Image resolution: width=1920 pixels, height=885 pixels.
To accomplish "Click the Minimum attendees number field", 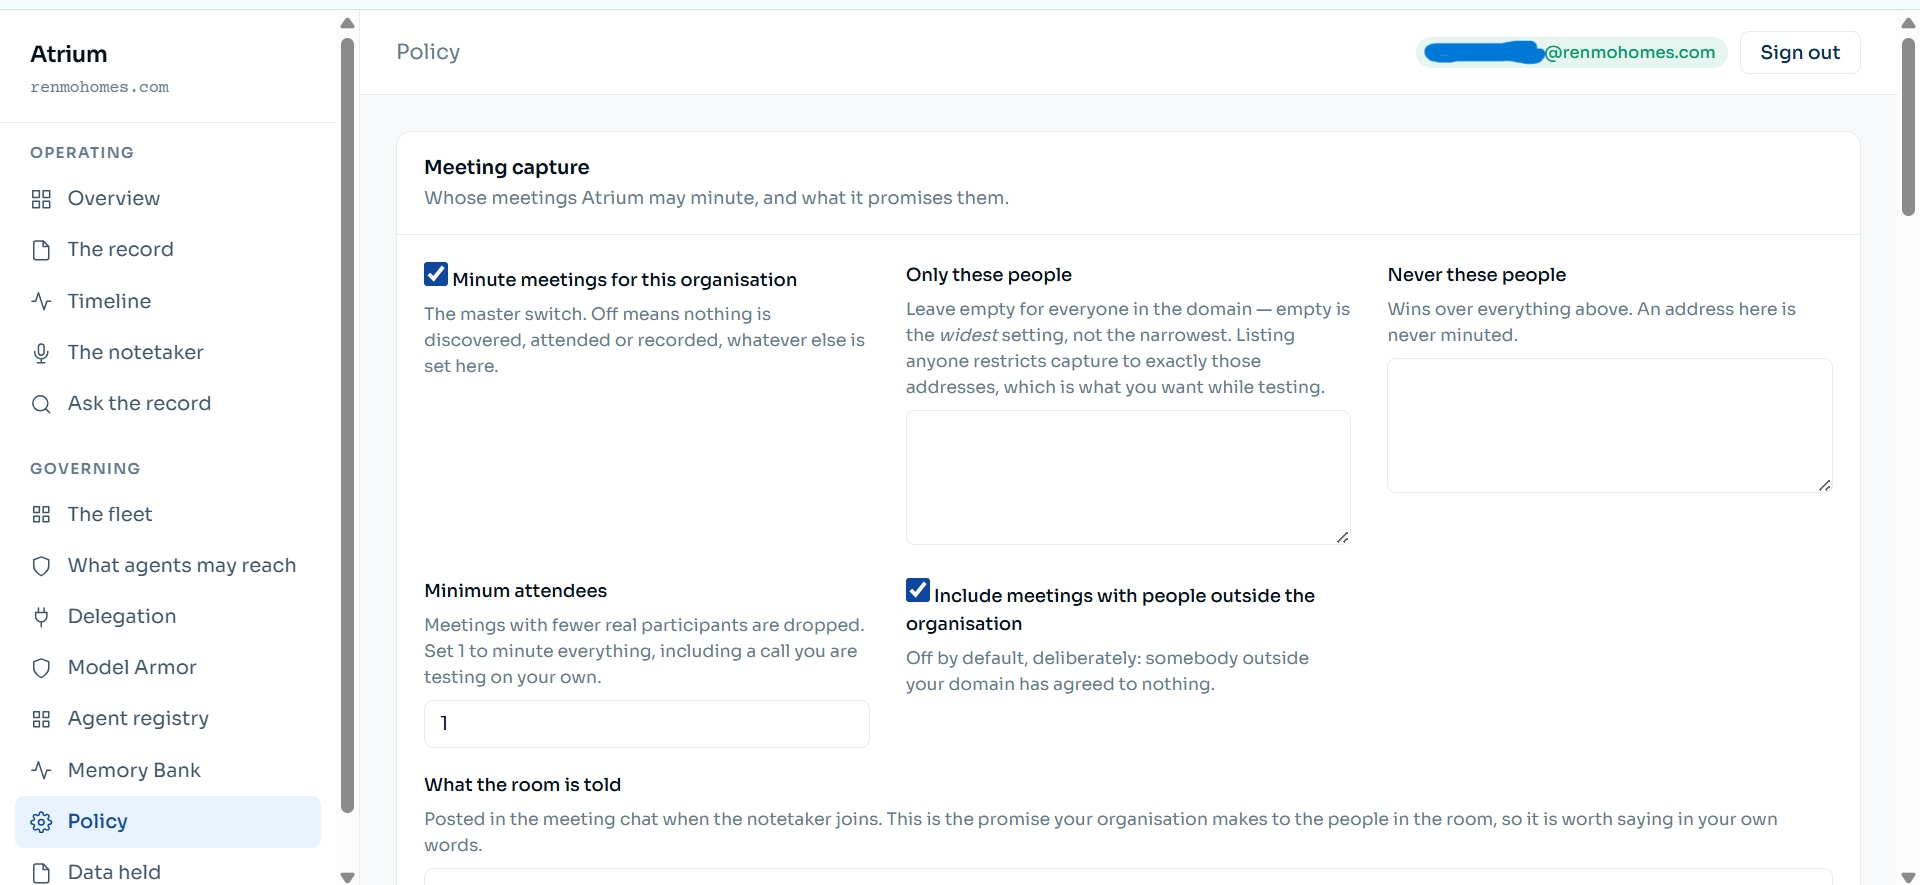I will point(647,723).
